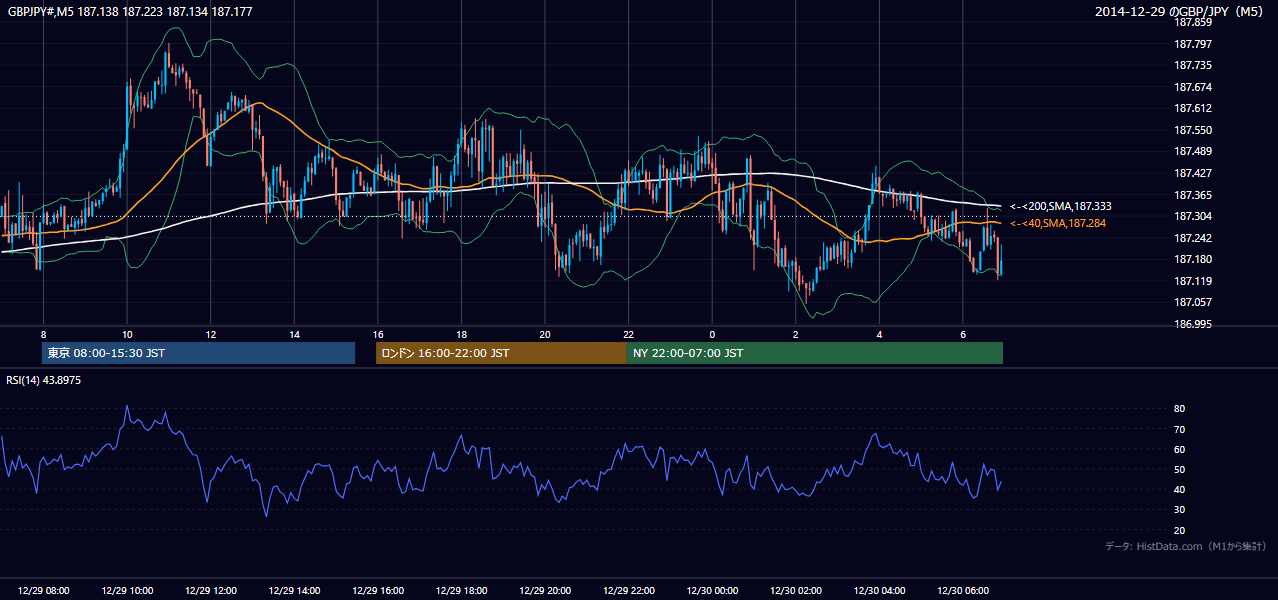
Task: Click price axis value 187.057
Action: tap(1193, 302)
